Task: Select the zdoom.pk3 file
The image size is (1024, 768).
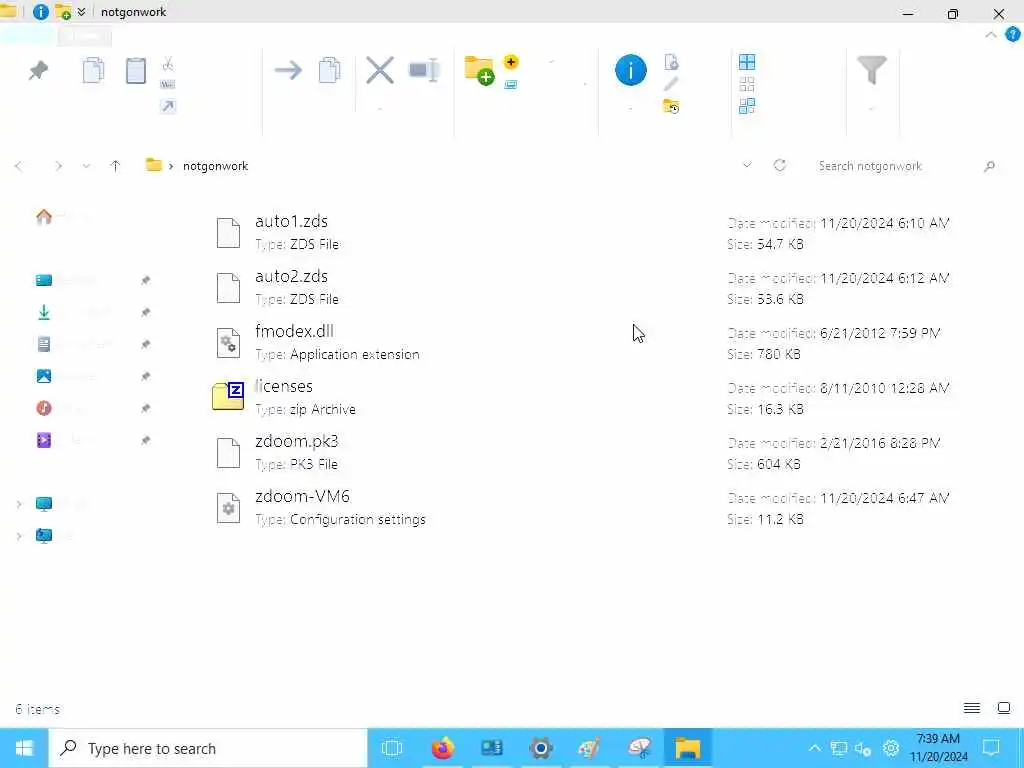Action: tap(584, 452)
